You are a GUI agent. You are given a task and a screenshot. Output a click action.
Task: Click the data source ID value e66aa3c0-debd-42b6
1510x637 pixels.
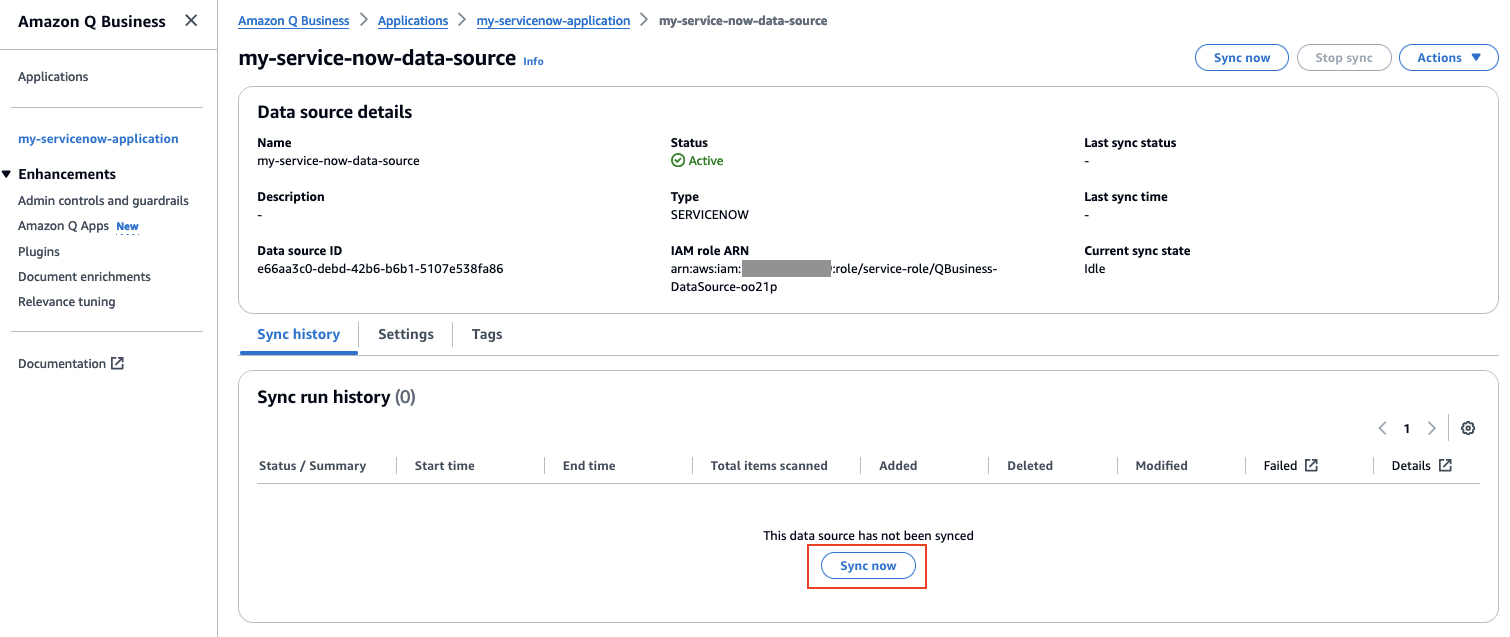pyautogui.click(x=380, y=269)
